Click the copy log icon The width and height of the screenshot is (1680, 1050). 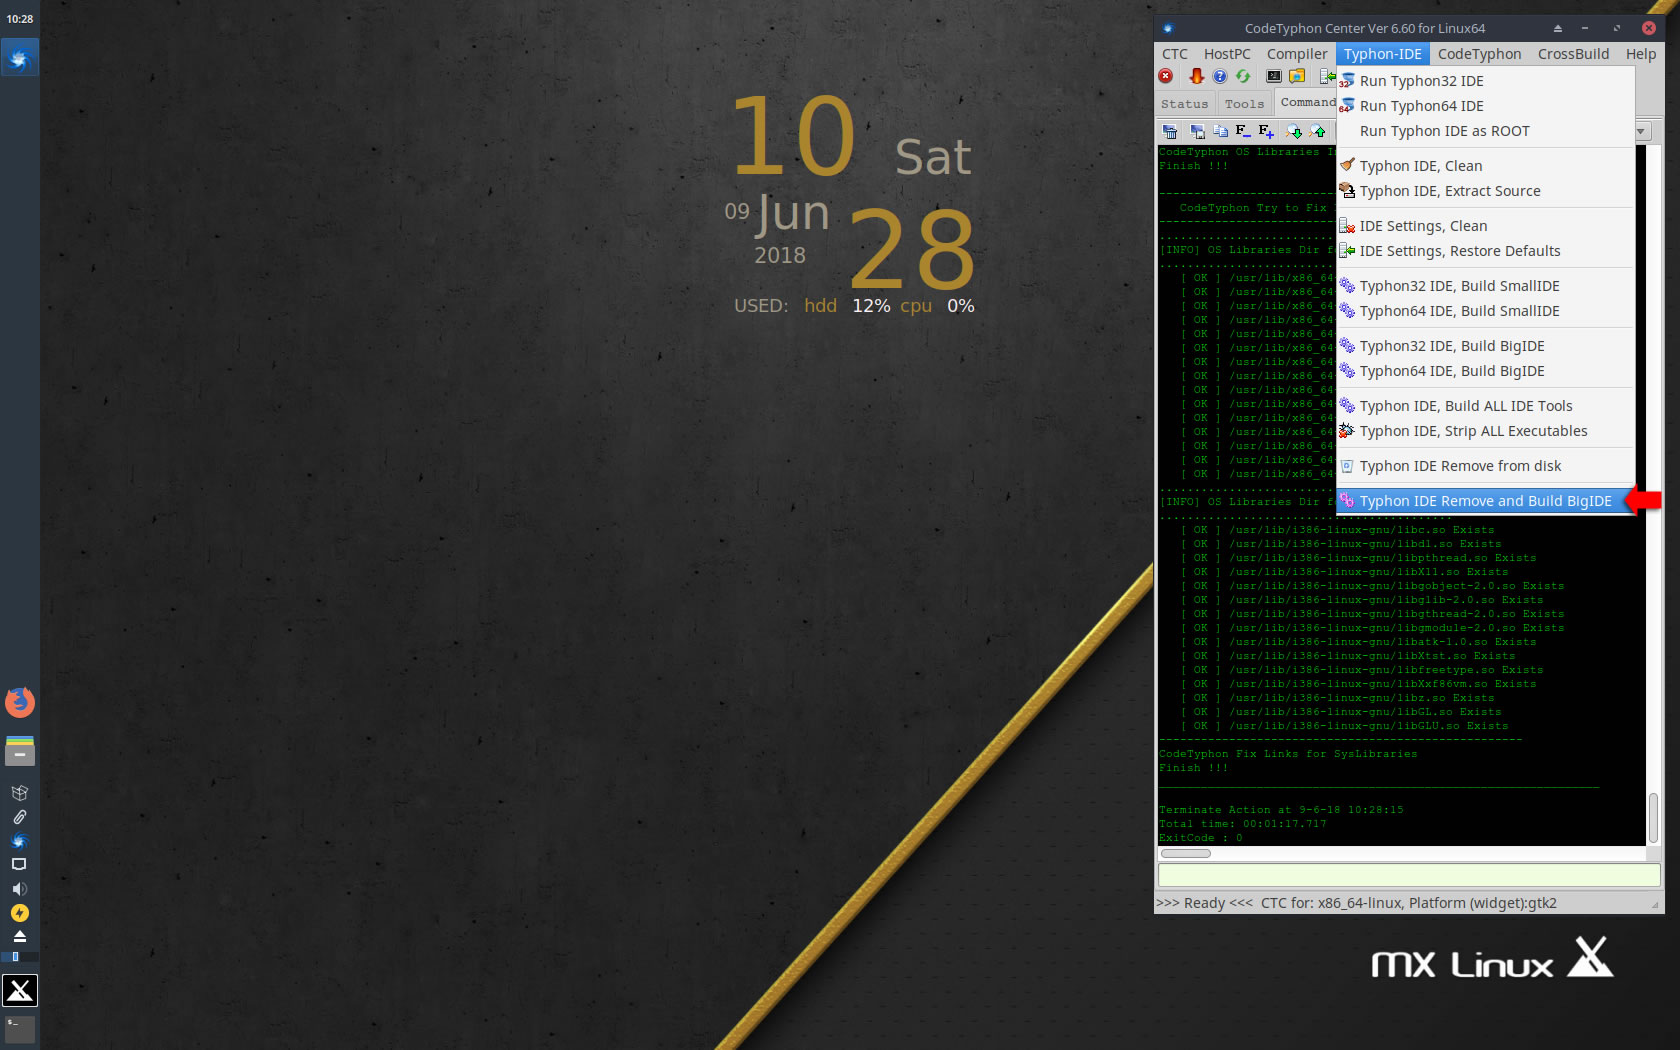(1221, 131)
